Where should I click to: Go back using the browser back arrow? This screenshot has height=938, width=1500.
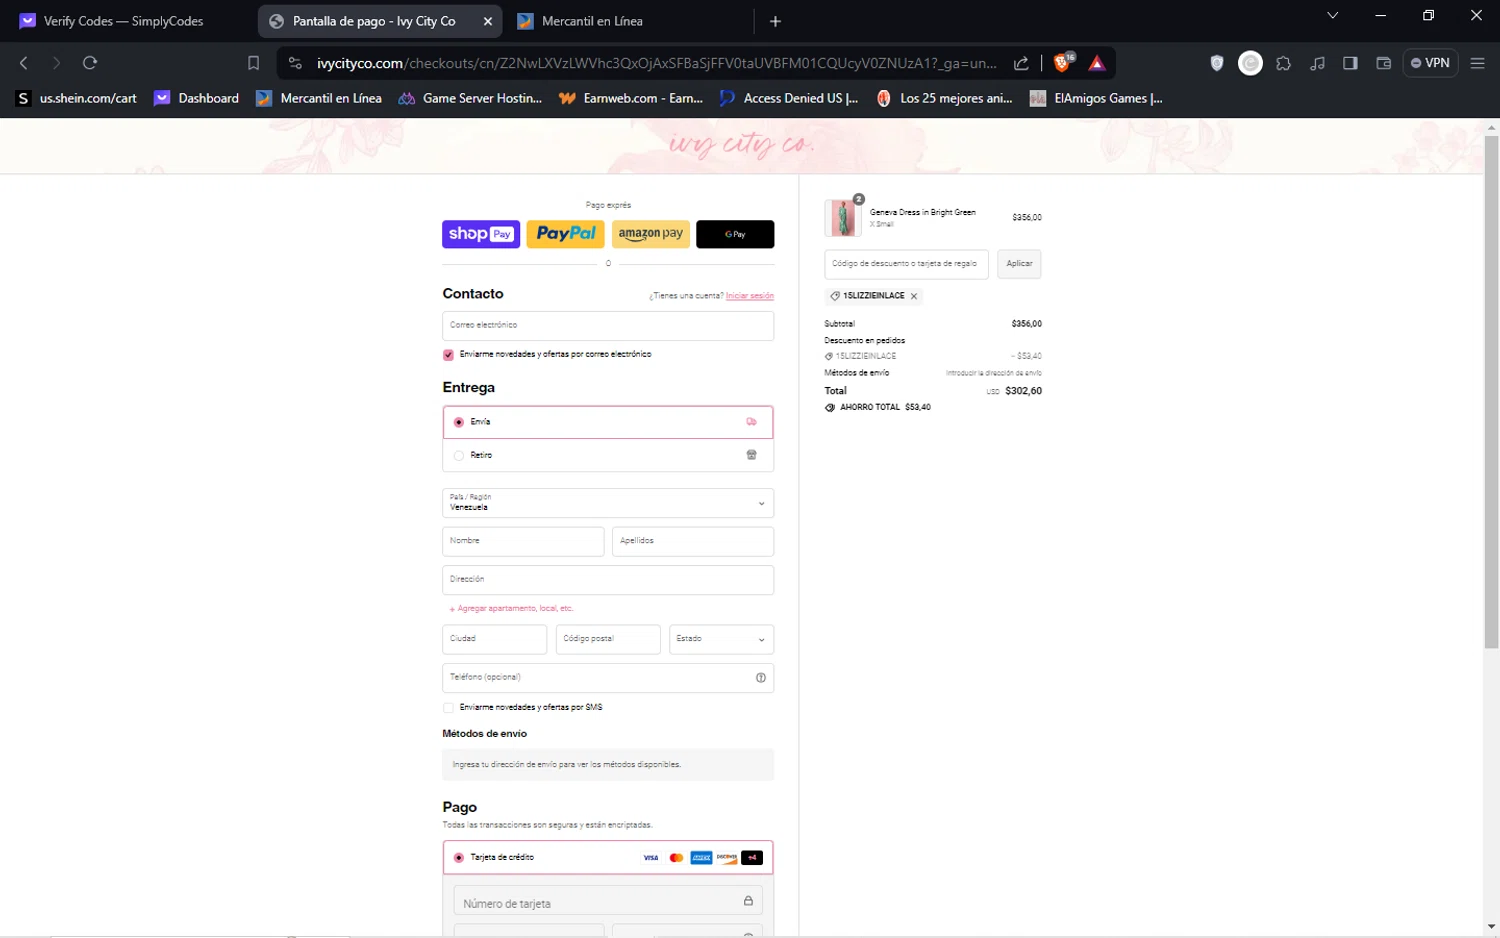24,63
